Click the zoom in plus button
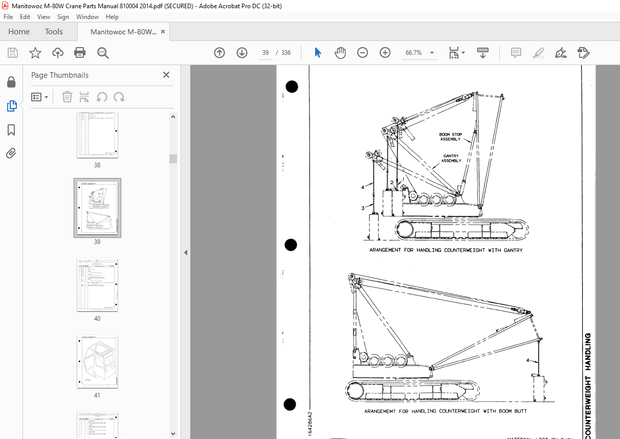 click(385, 52)
